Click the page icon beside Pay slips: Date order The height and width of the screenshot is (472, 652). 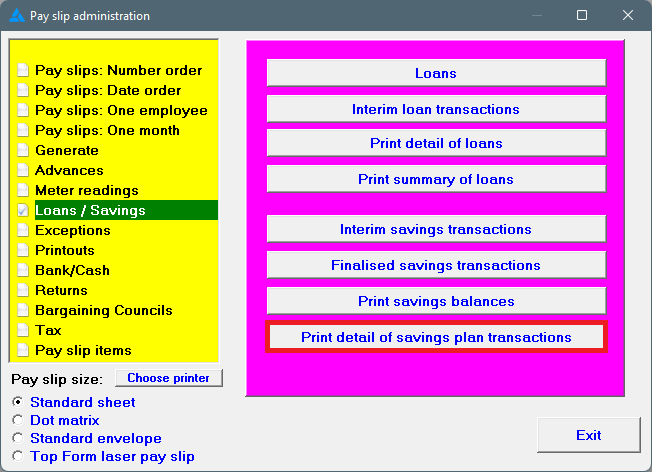(23, 90)
